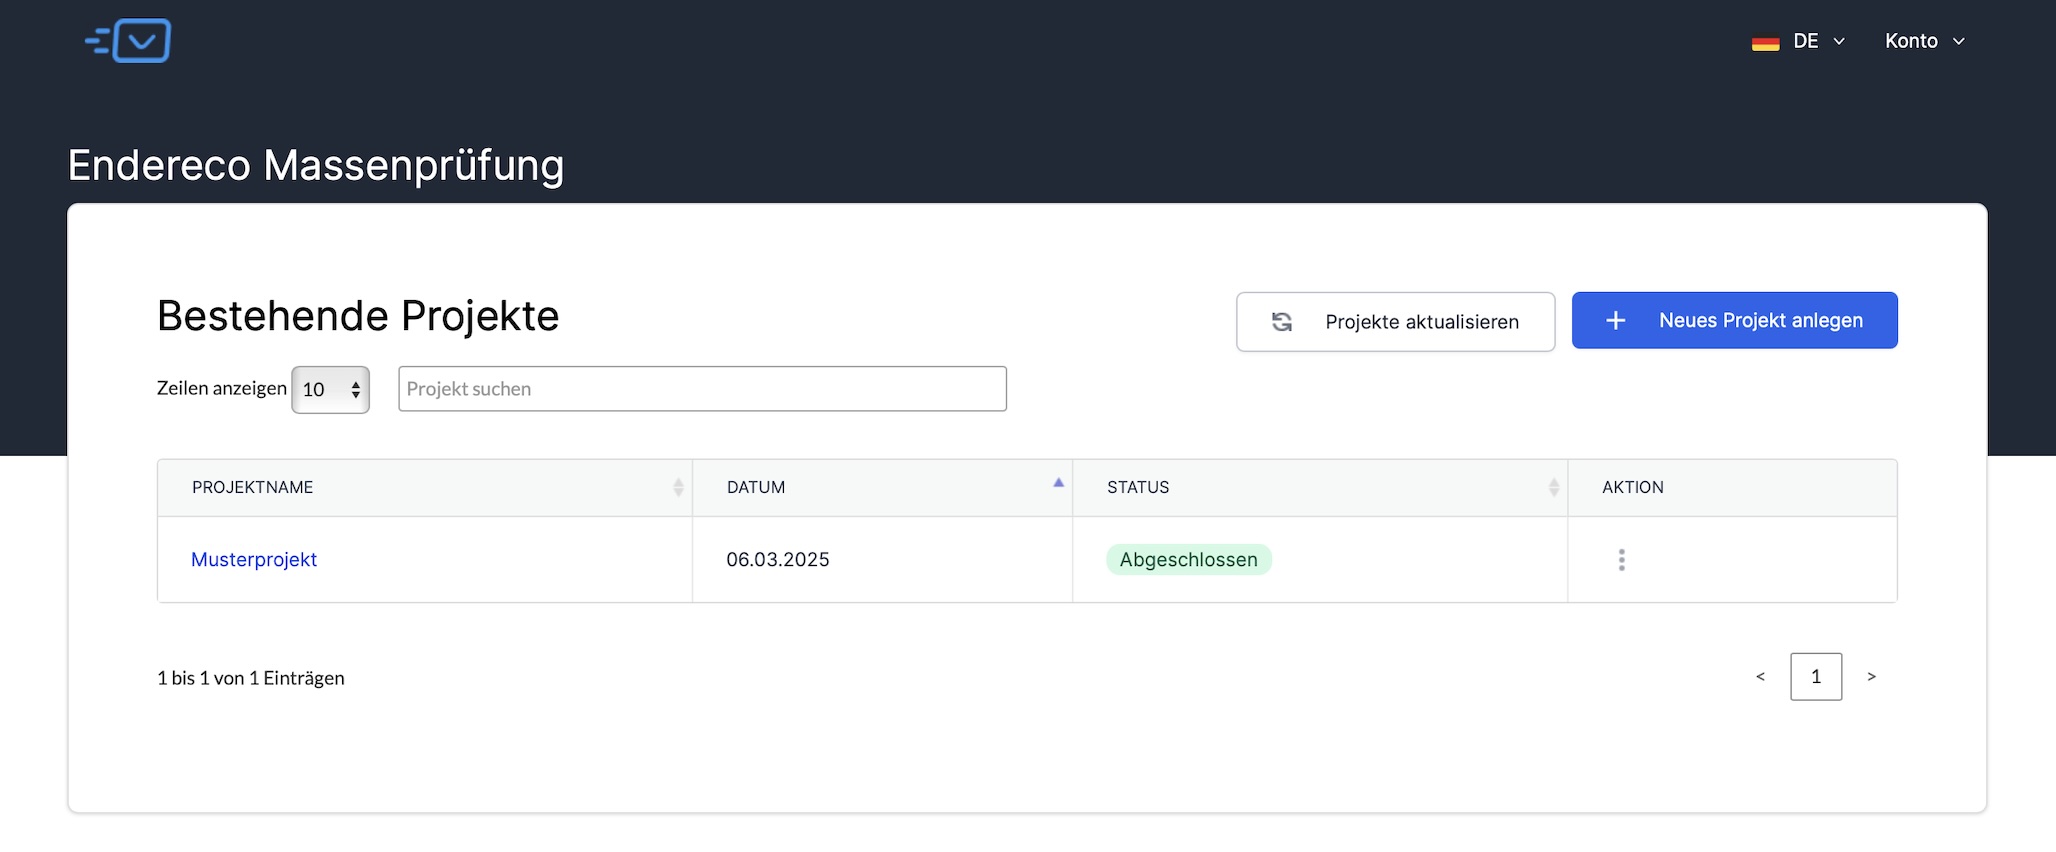Click the Bestehende Projekte heading
This screenshot has height=852, width=2056.
pos(358,316)
